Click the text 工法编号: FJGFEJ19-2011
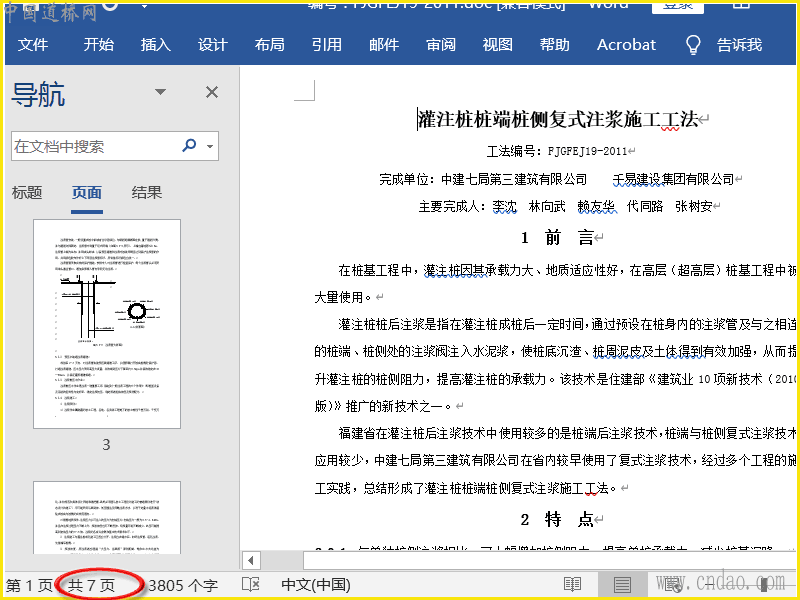800x600 pixels. [x=557, y=151]
